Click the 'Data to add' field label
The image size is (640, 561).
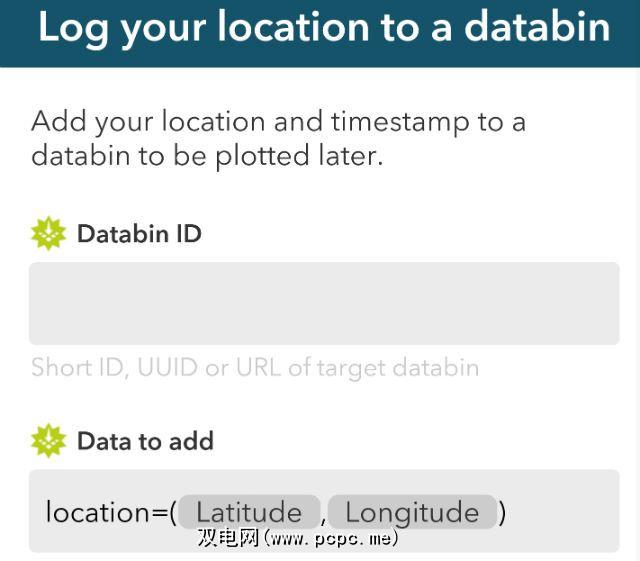(145, 441)
